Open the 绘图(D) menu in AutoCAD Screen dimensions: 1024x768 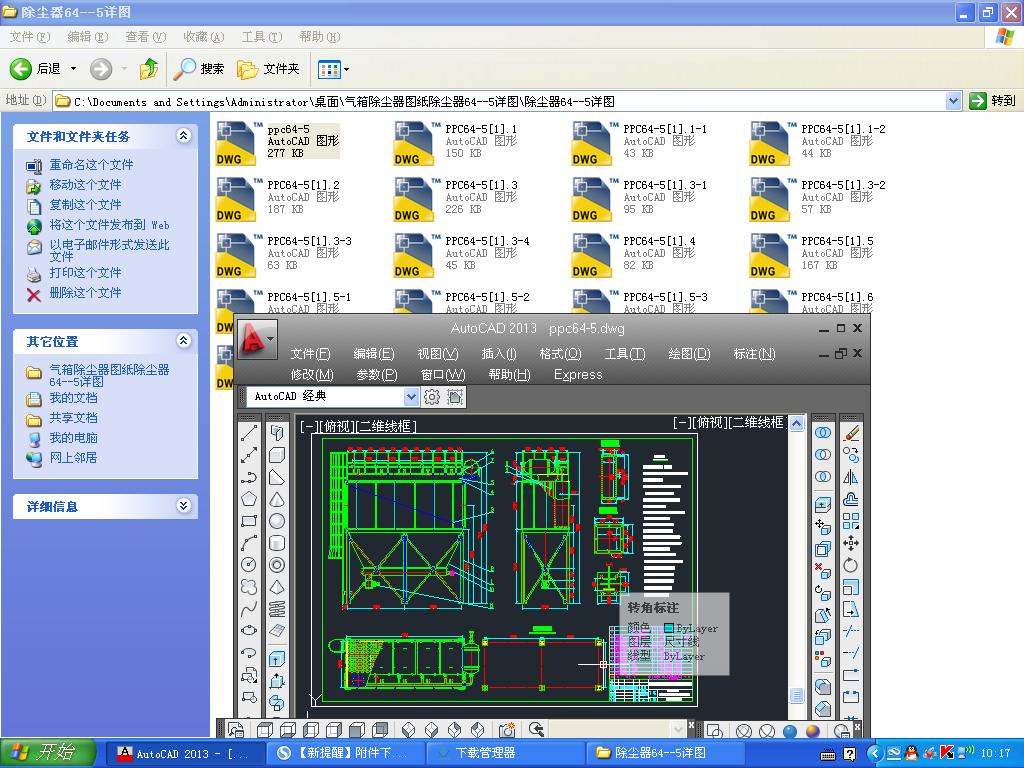688,354
